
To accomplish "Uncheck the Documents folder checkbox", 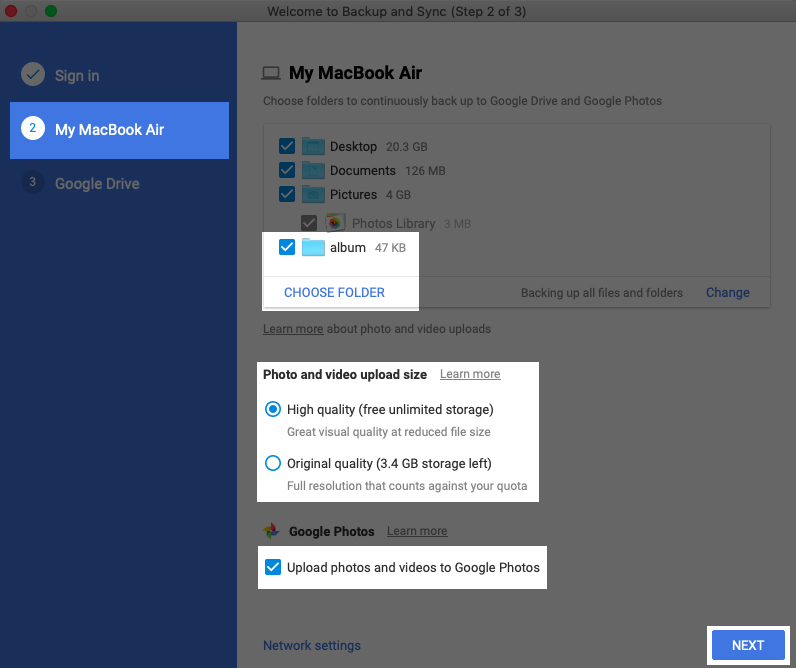I will [x=287, y=170].
